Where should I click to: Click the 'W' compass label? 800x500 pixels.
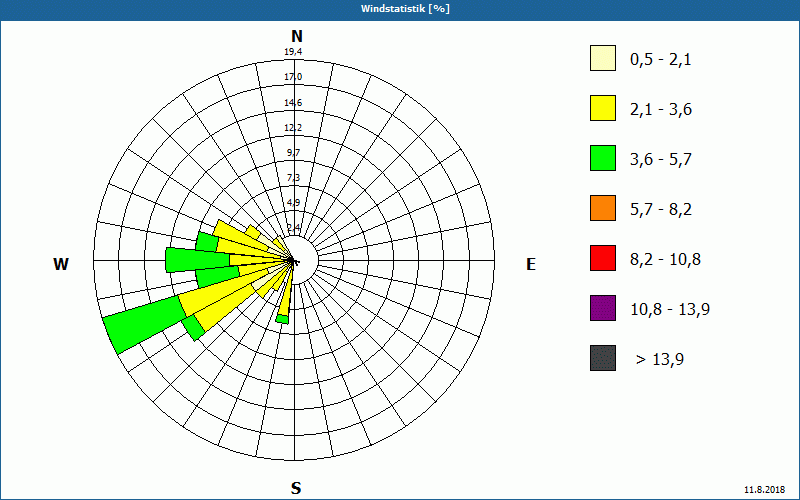point(61,264)
